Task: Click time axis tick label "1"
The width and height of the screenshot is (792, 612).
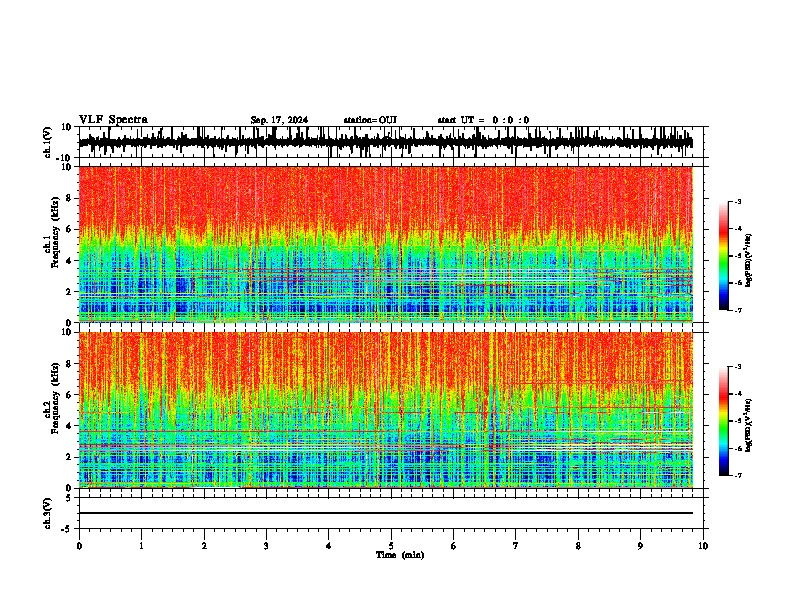Action: [x=141, y=546]
